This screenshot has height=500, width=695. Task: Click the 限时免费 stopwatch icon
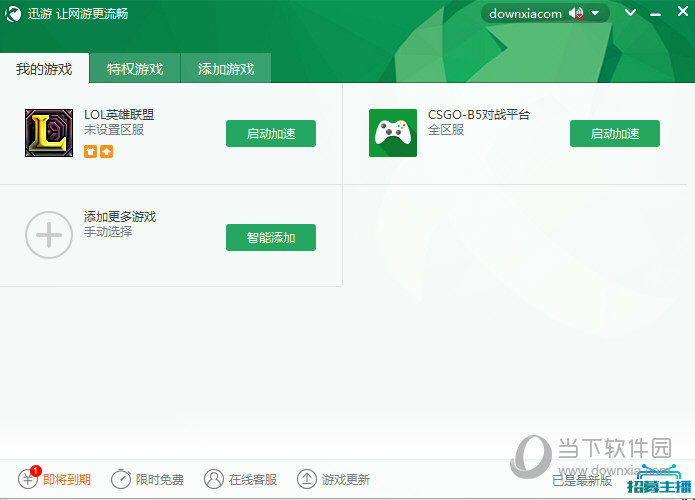coord(121,480)
